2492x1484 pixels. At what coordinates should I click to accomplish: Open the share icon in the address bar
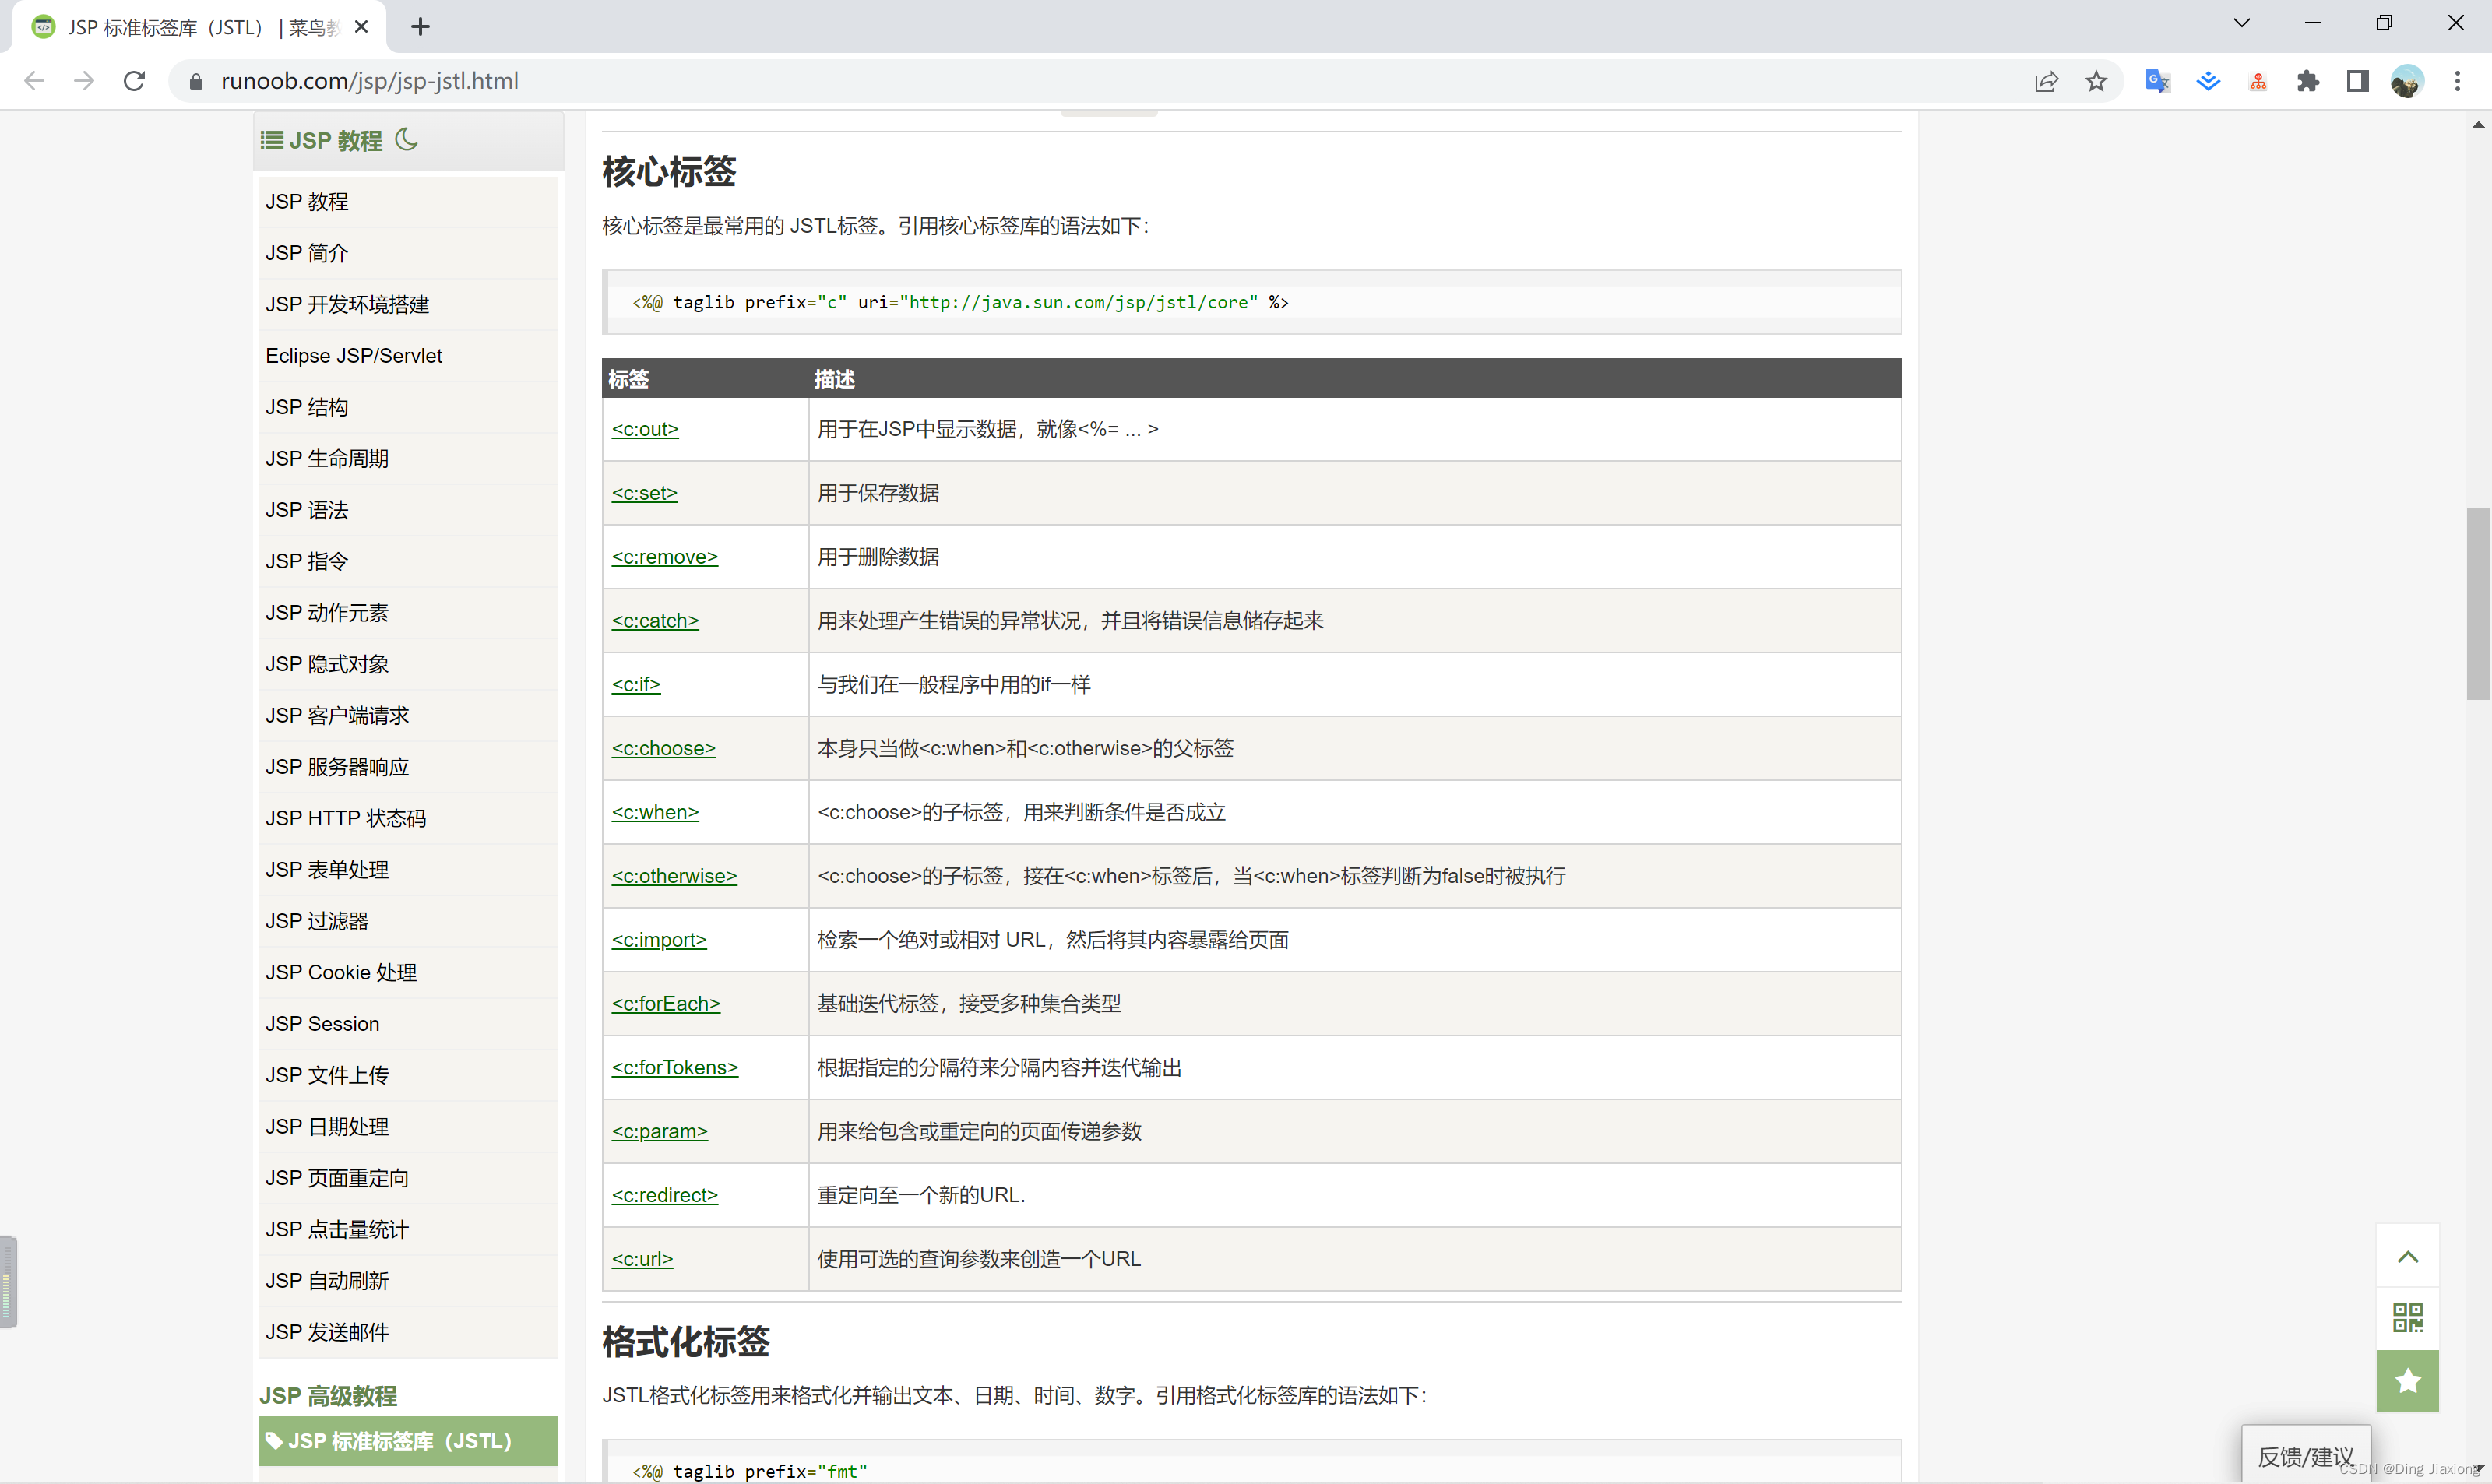click(x=2046, y=81)
